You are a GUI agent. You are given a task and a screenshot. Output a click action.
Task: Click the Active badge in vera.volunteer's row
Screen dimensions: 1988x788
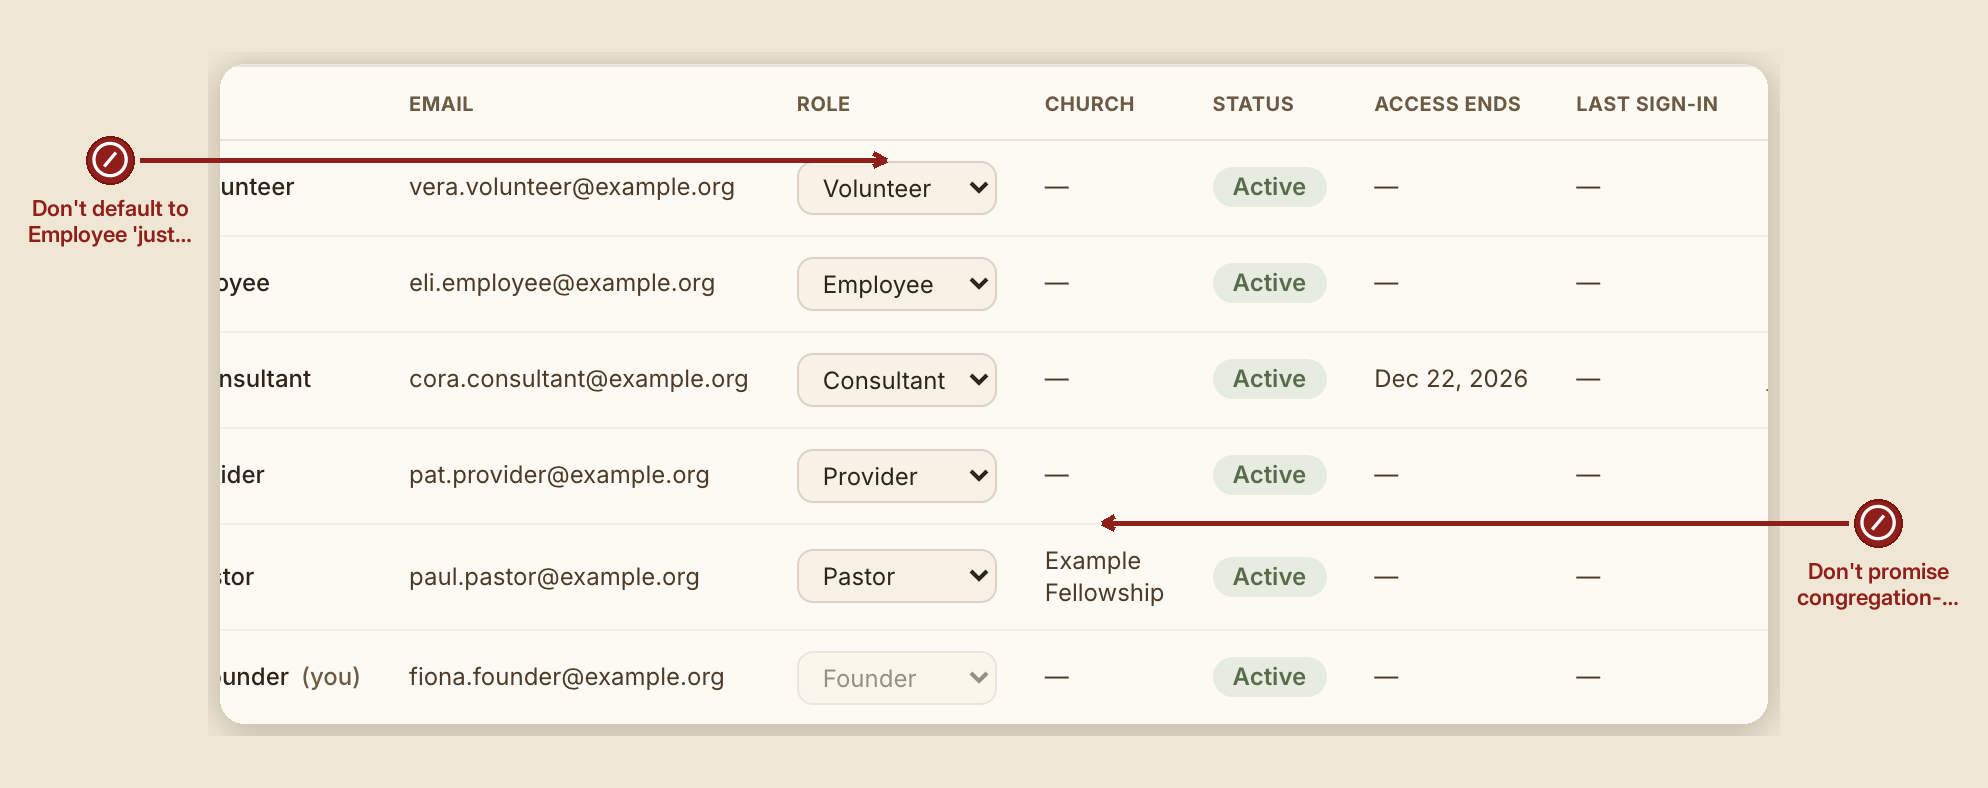click(x=1269, y=187)
